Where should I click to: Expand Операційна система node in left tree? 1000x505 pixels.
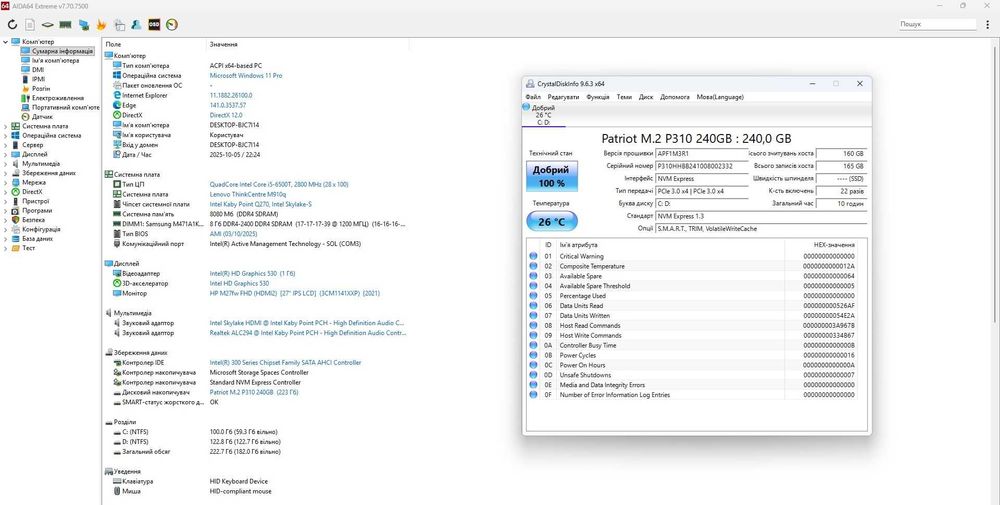click(5, 135)
